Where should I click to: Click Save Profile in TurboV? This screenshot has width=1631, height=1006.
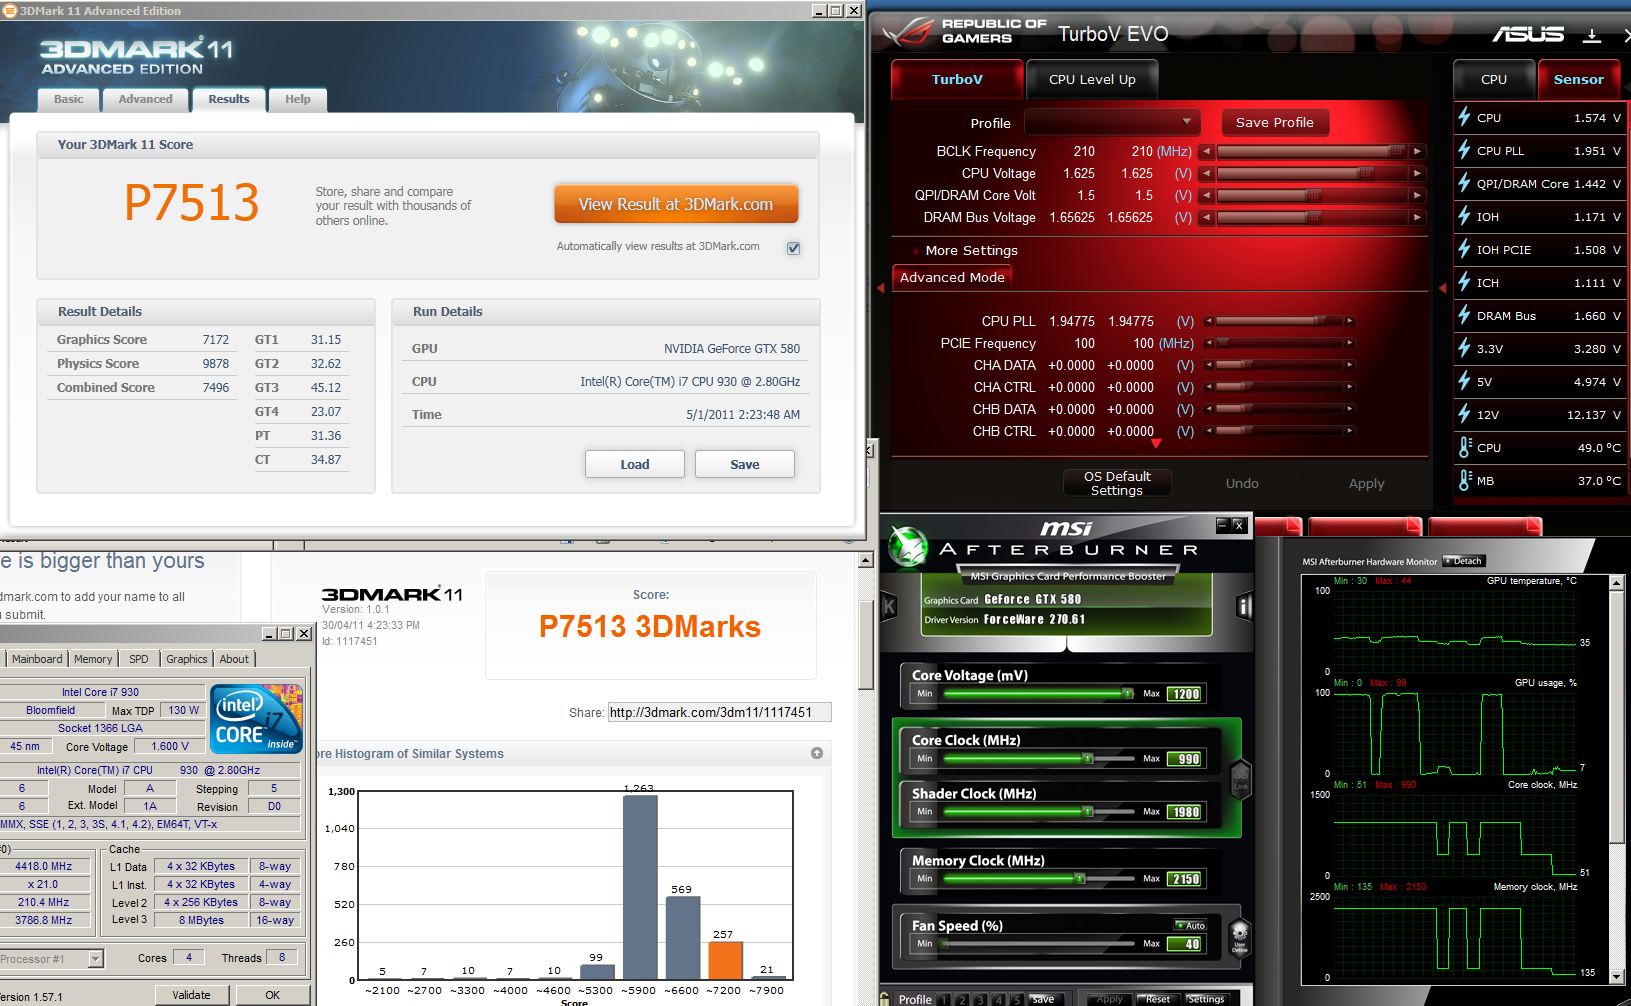coord(1275,122)
